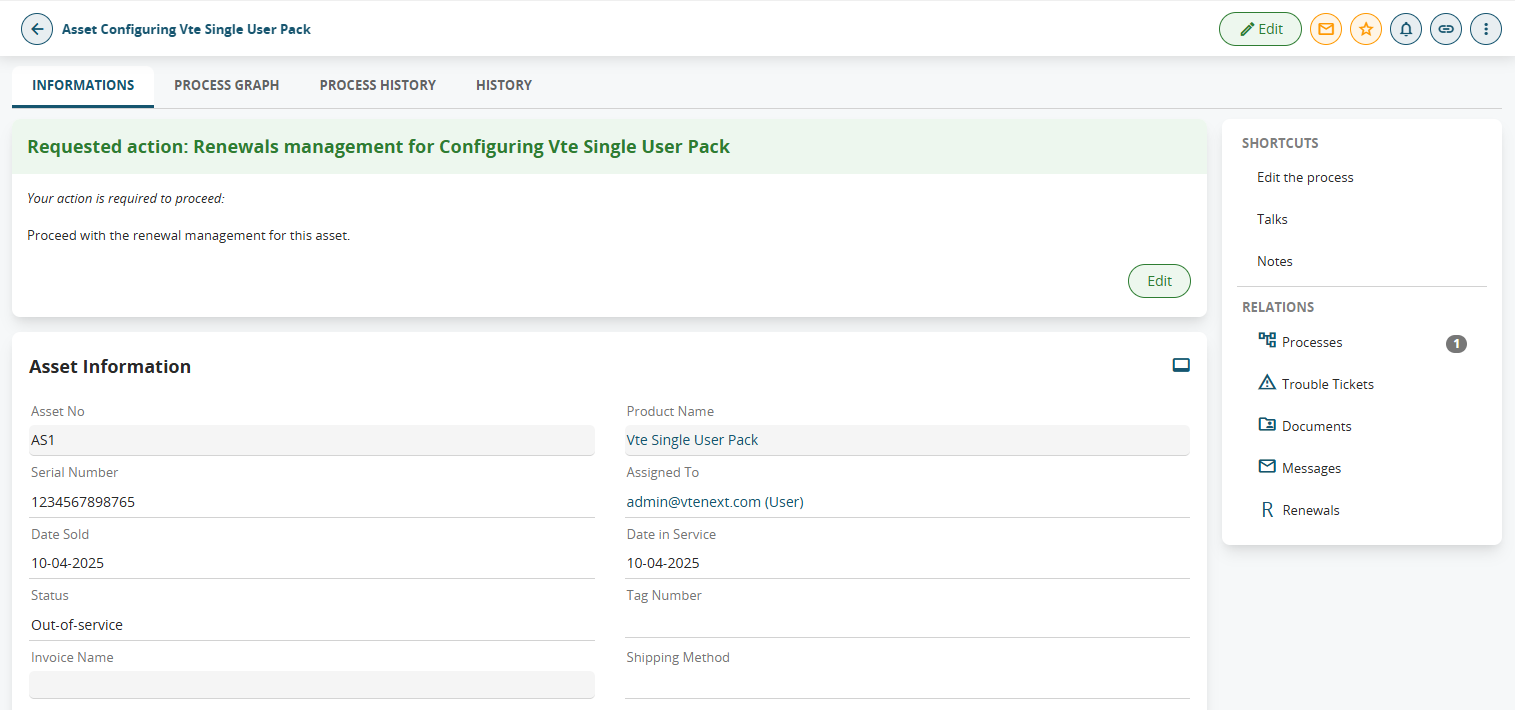Image resolution: width=1515 pixels, height=710 pixels.
Task: Click the link chain icon in header
Action: [x=1446, y=29]
